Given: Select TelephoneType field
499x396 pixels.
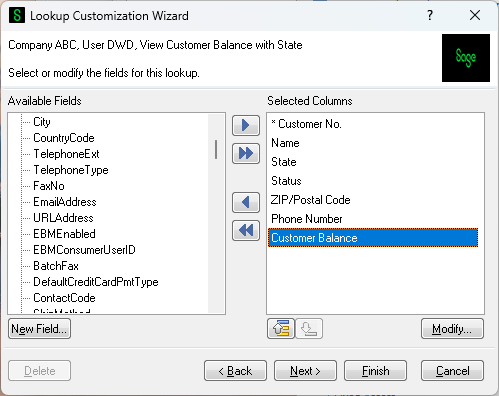Looking at the screenshot, I should pyautogui.click(x=71, y=170).
